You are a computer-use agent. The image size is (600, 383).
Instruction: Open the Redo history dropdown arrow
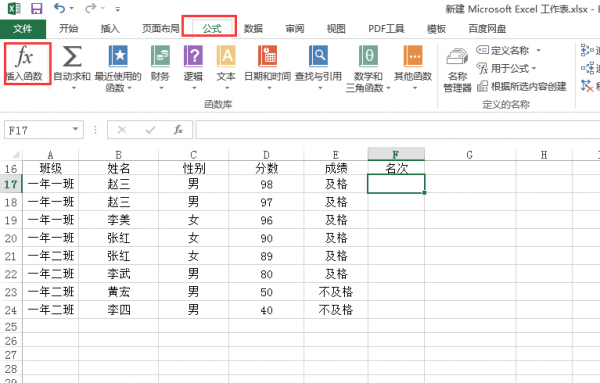click(x=103, y=8)
